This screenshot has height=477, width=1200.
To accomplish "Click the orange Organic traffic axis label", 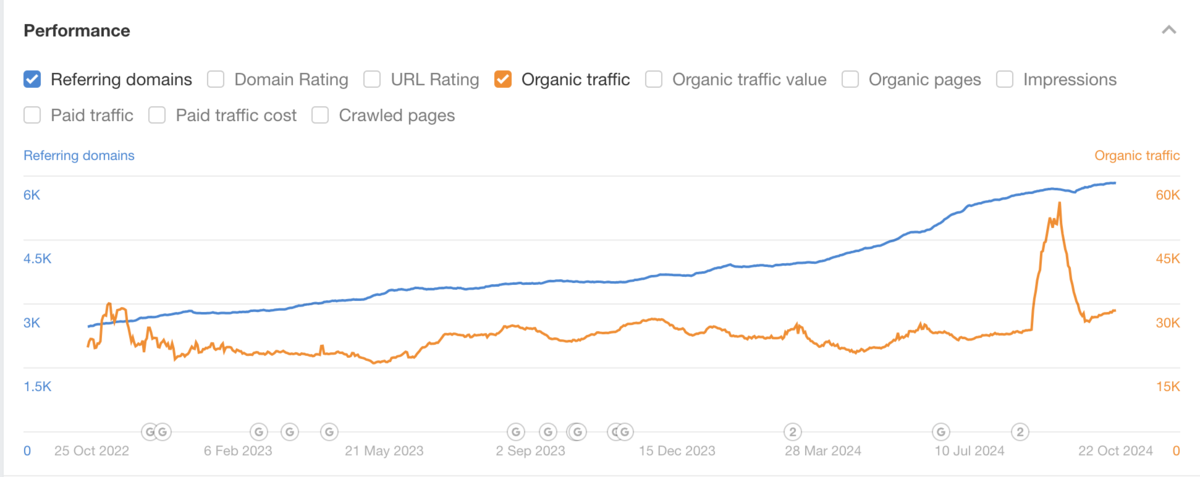I will pos(1137,155).
